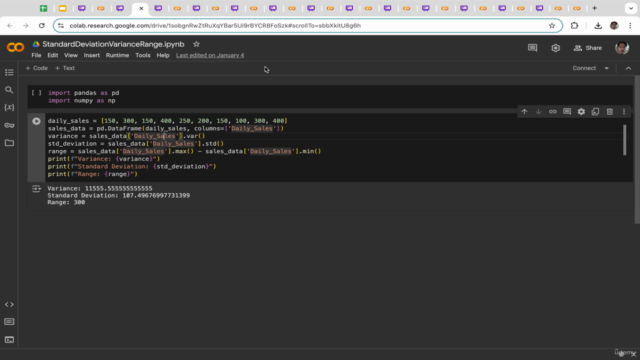Open the Connect dropdown arrow
Image resolution: width=640 pixels, height=360 pixels.
pos(607,68)
